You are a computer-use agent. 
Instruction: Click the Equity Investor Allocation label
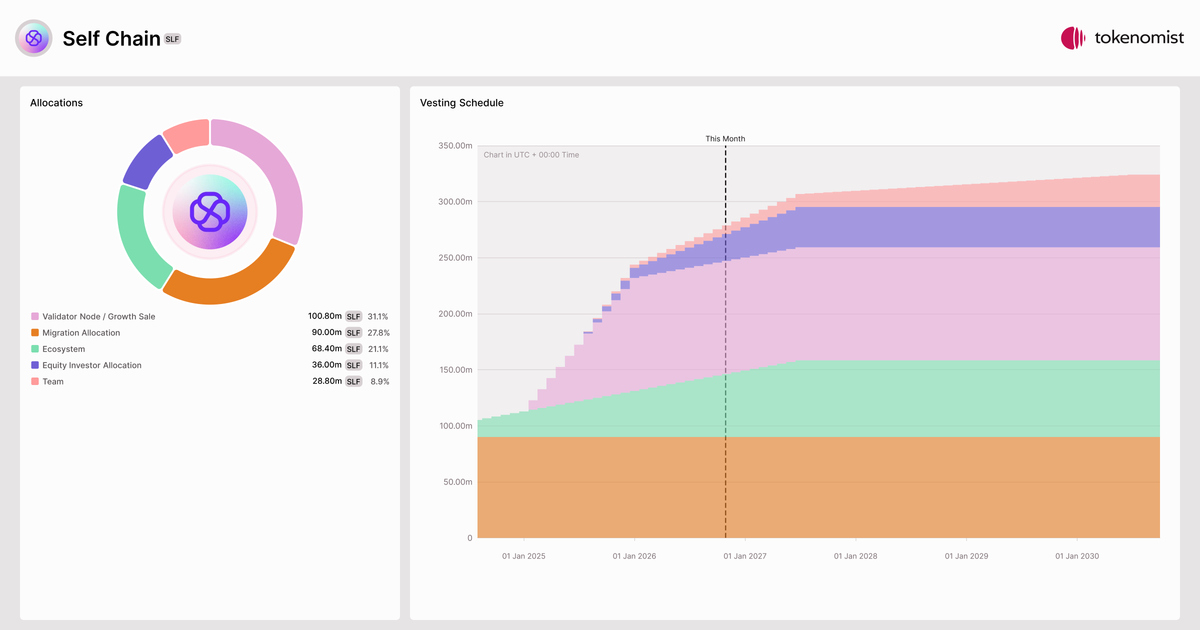point(92,365)
